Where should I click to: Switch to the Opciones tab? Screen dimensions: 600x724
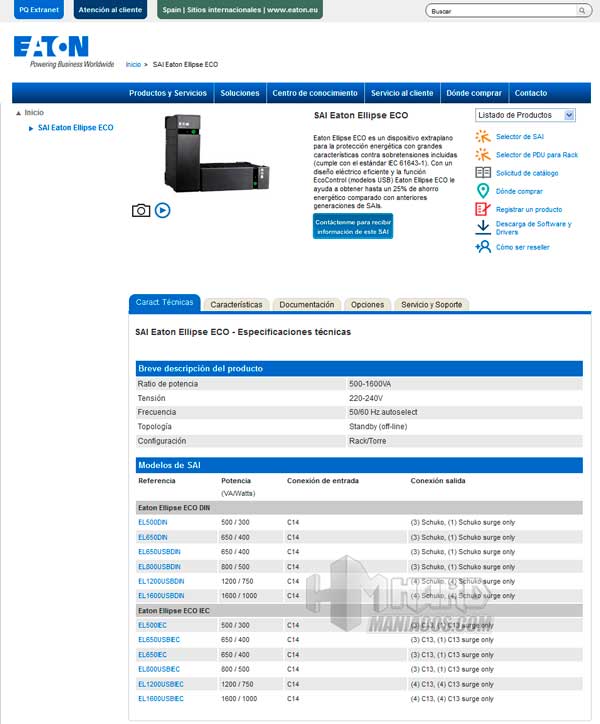(367, 305)
